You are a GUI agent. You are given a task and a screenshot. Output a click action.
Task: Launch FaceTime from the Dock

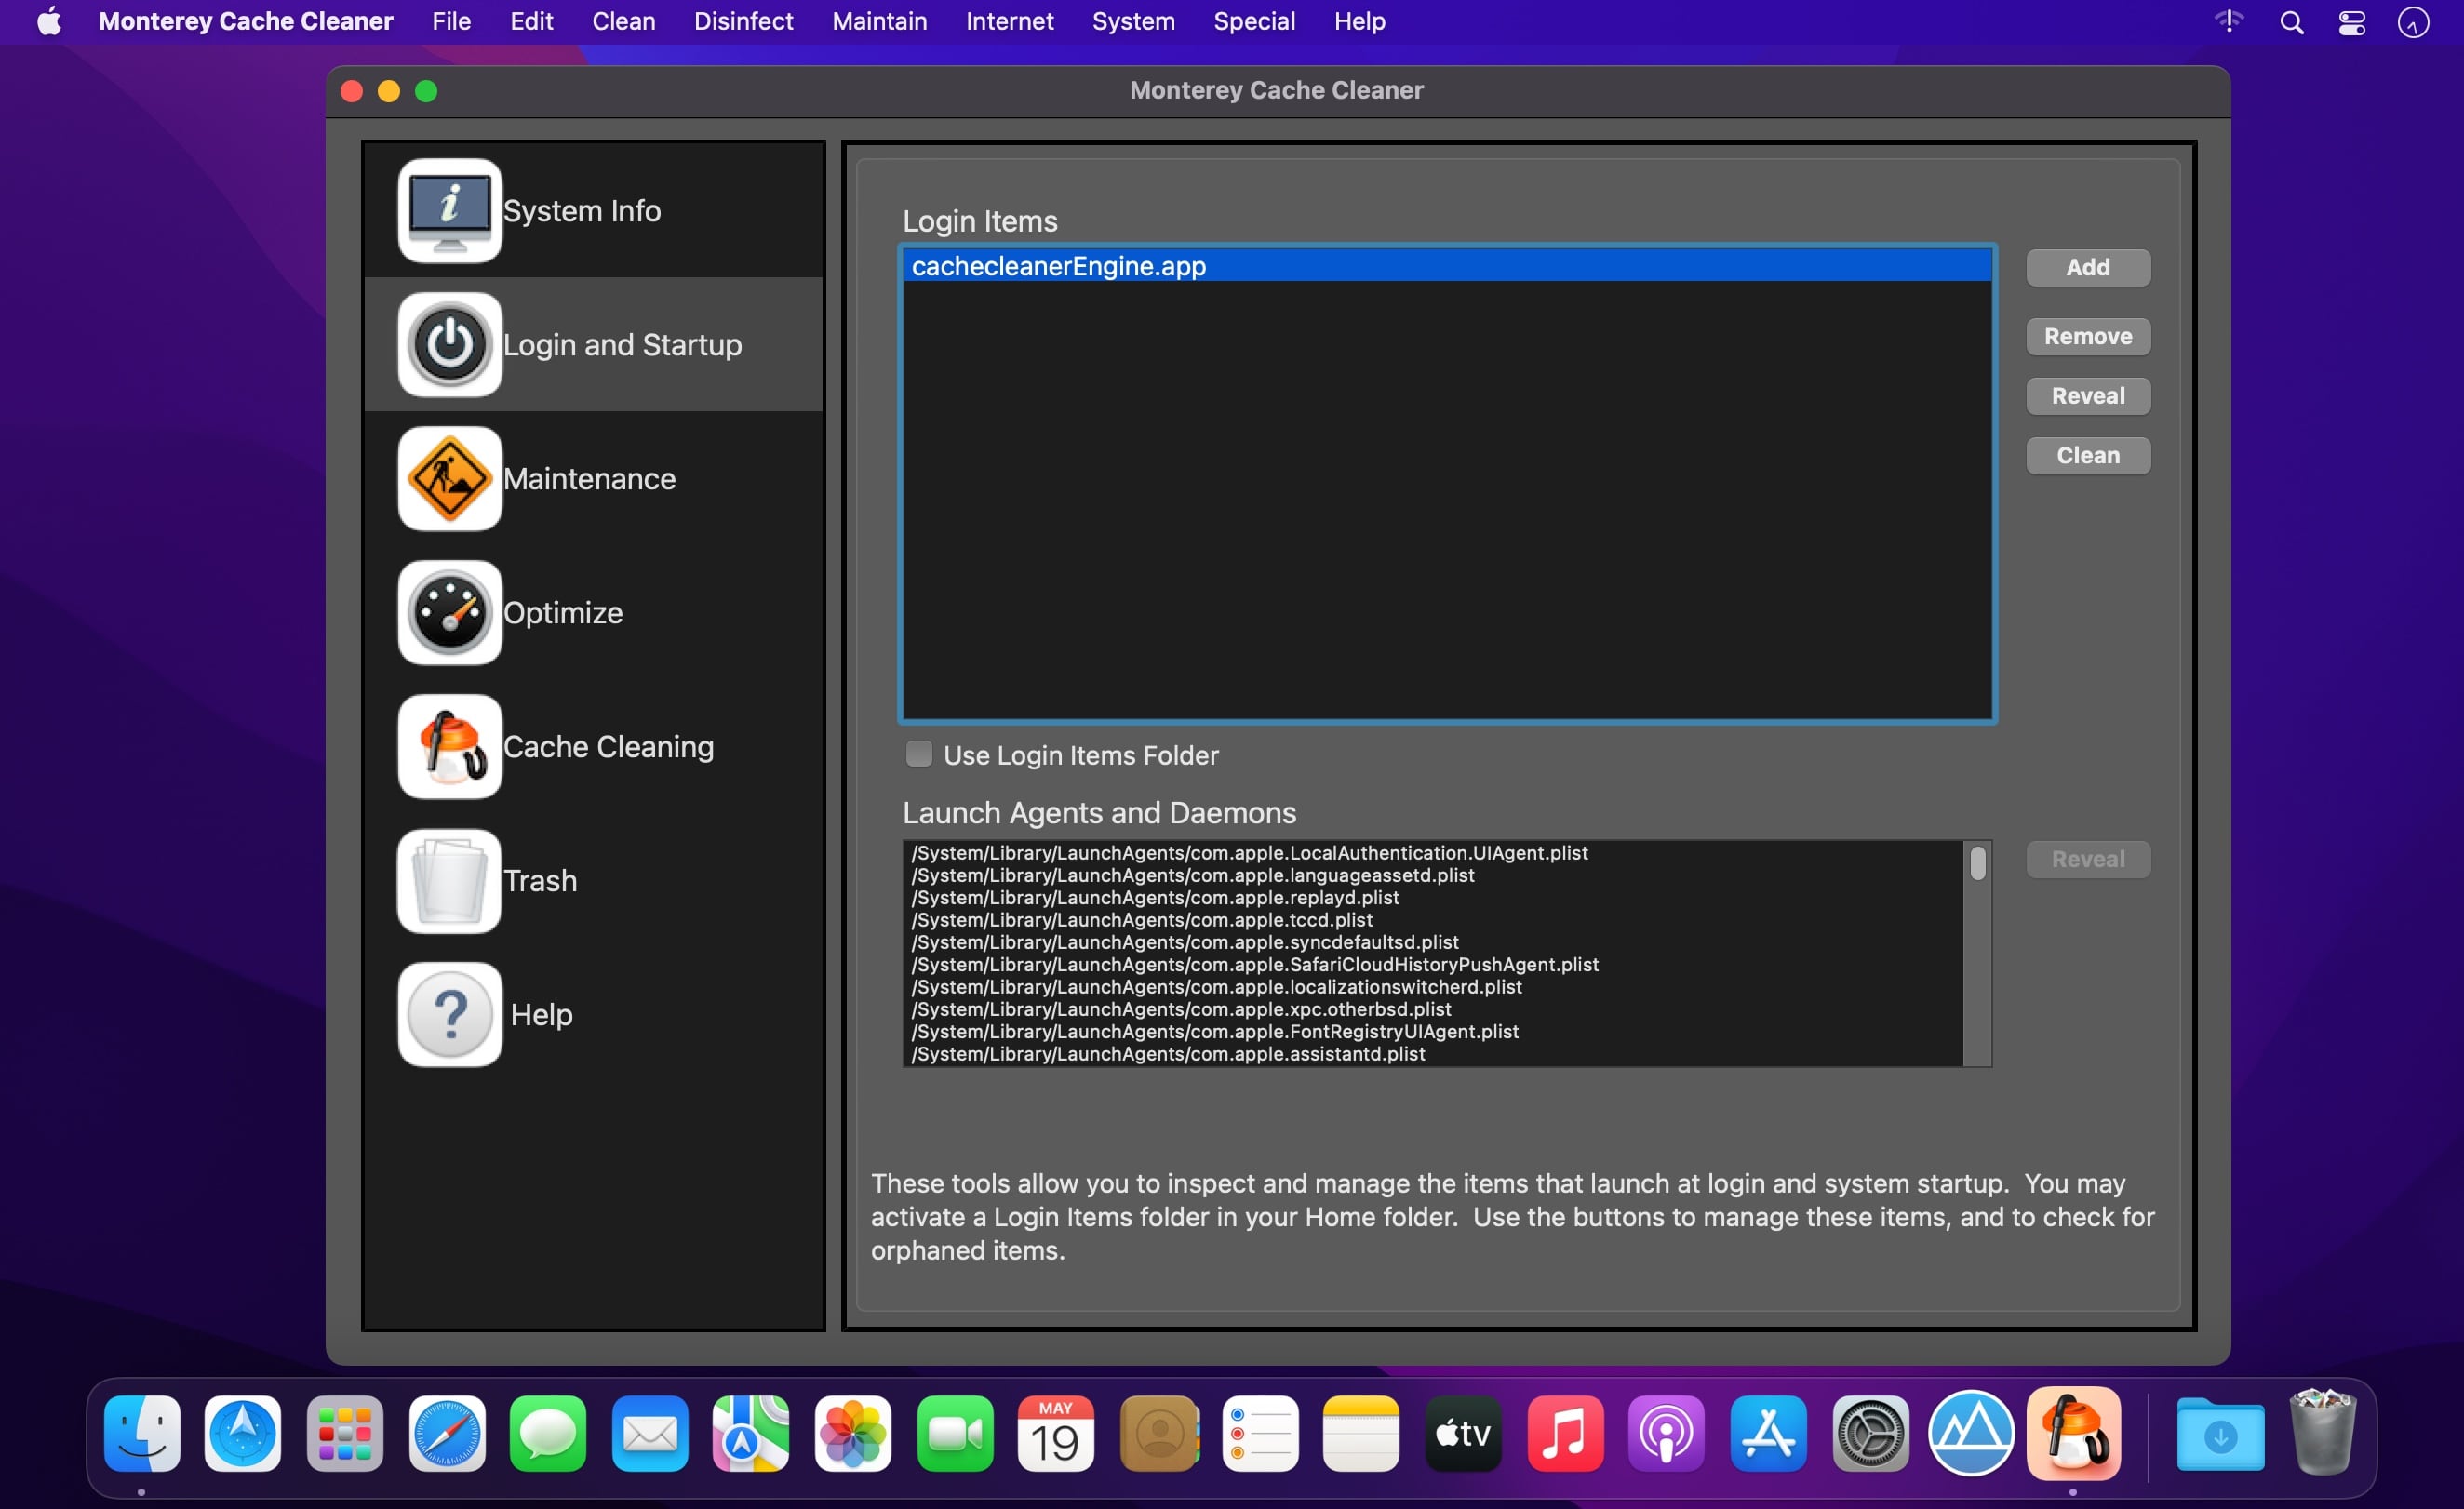[x=955, y=1433]
